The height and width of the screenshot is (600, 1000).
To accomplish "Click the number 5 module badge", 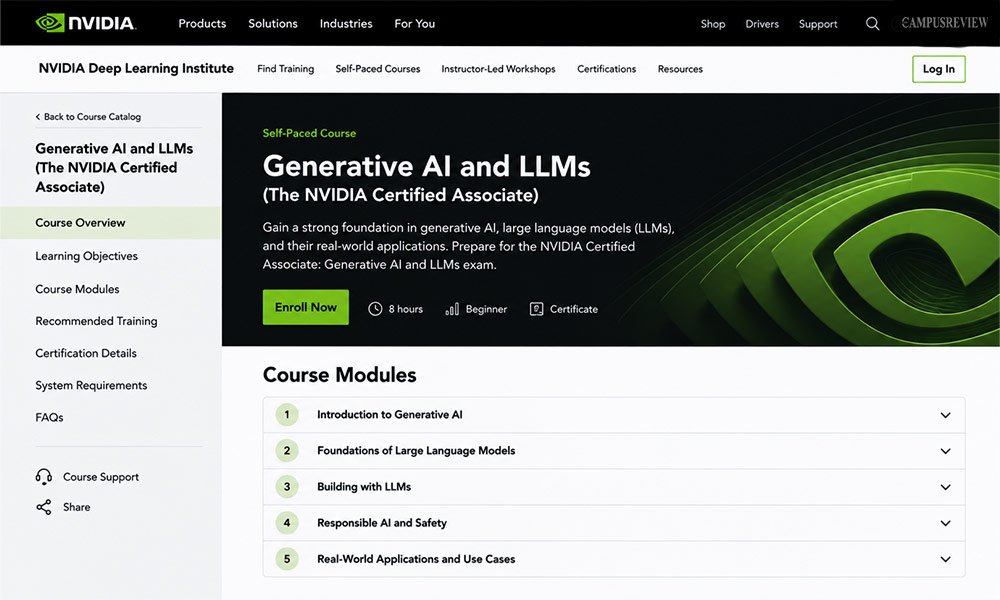I will coord(287,559).
